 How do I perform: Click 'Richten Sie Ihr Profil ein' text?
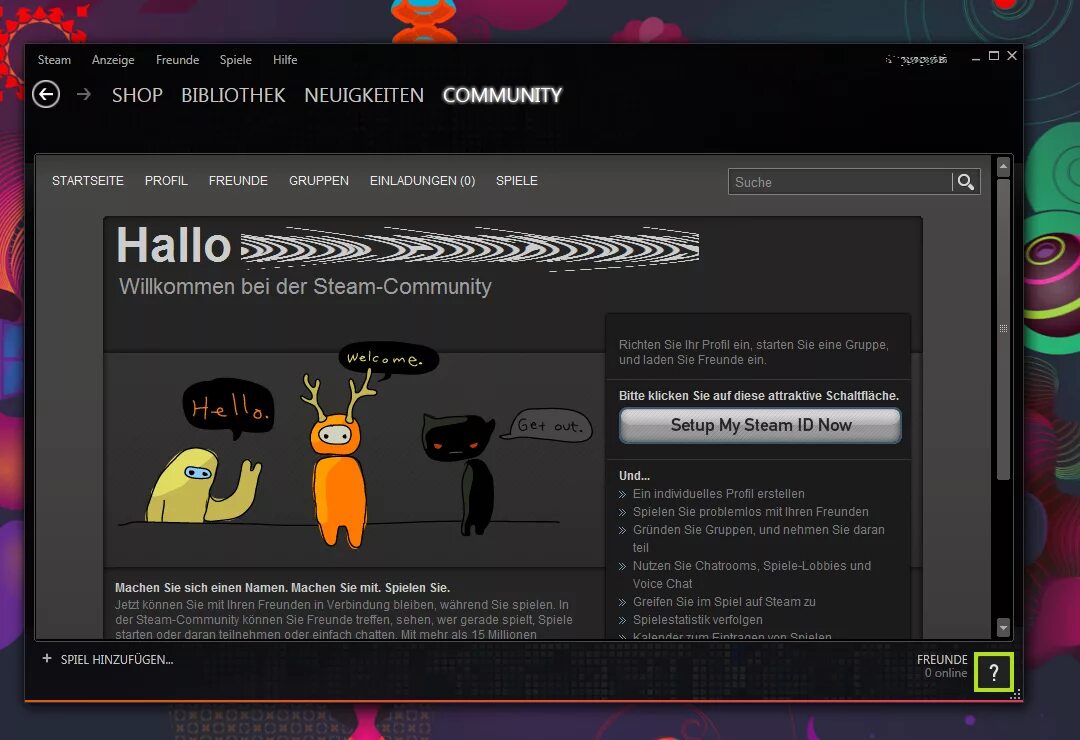click(754, 352)
